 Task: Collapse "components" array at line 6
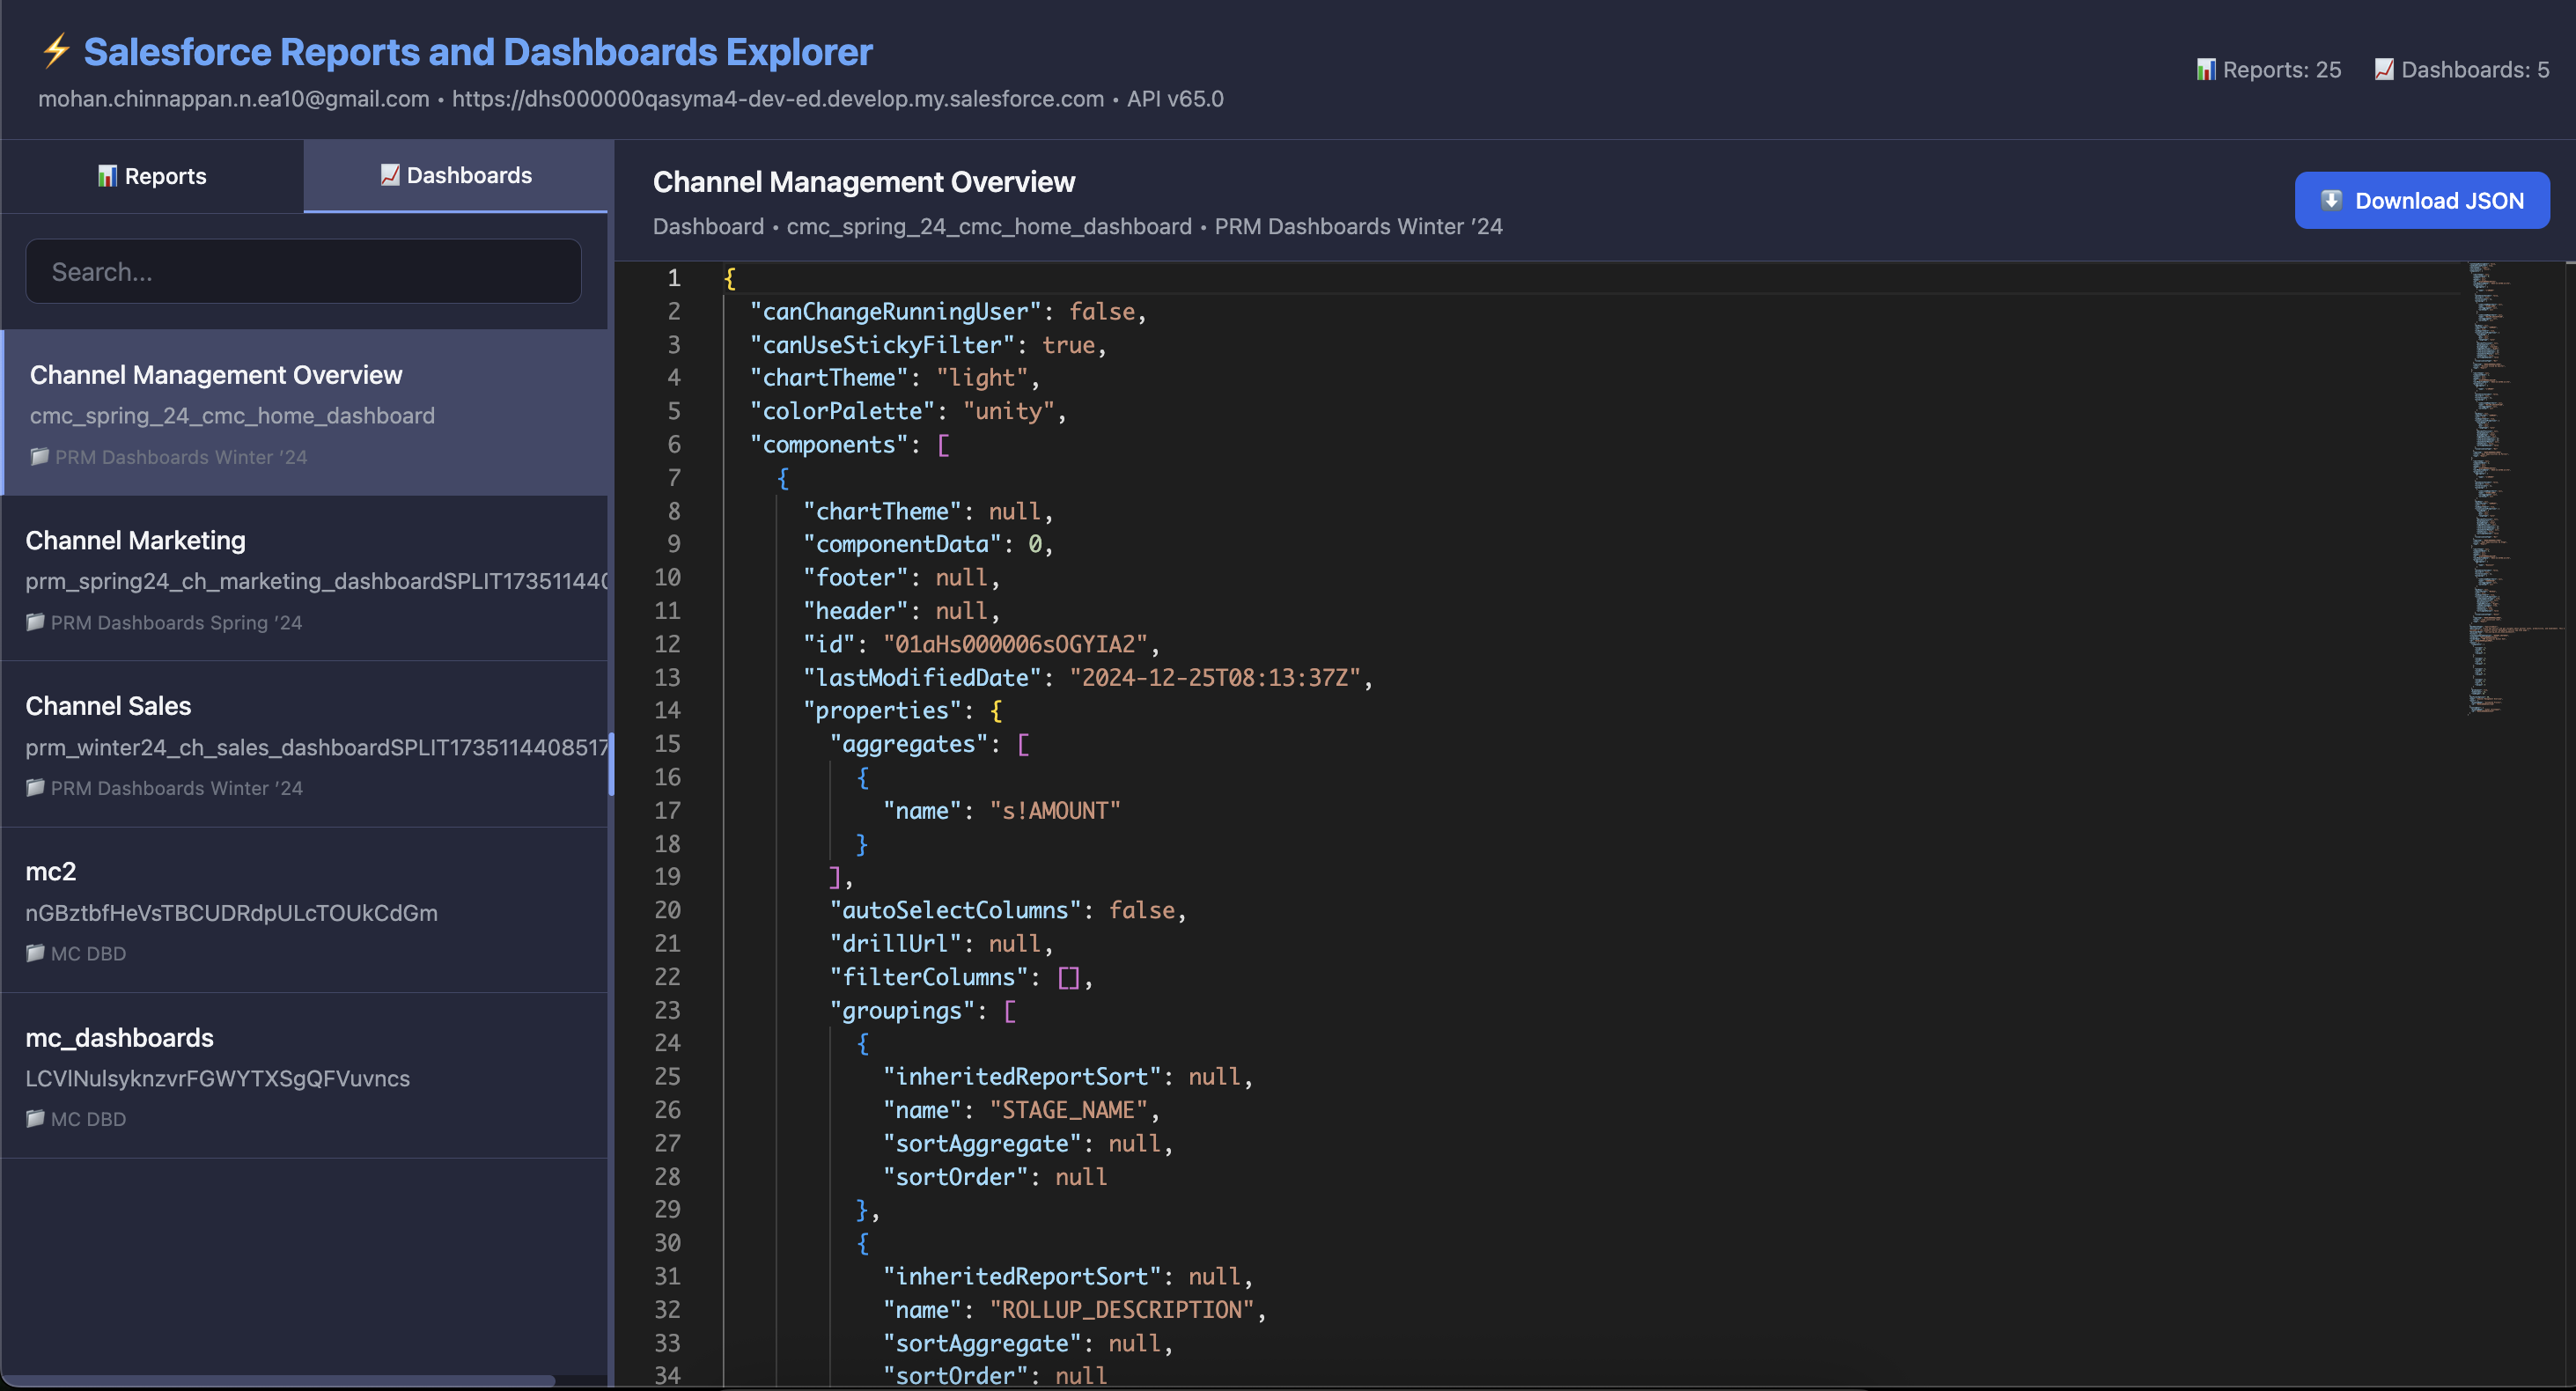click(705, 445)
